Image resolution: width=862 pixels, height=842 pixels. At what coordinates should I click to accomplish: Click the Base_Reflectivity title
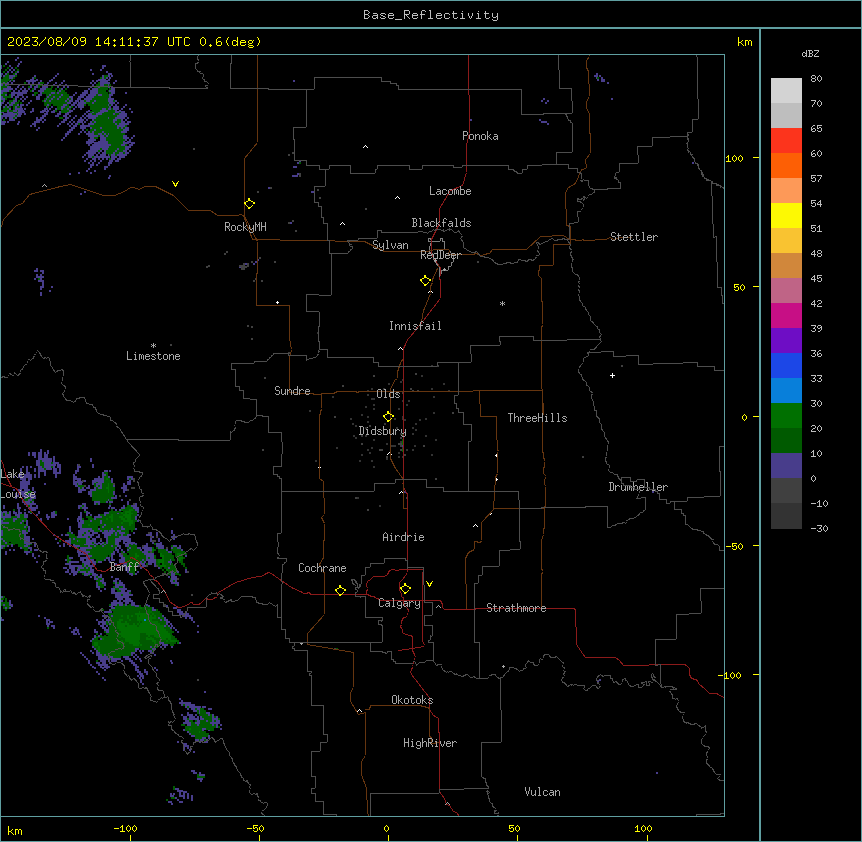(x=431, y=15)
